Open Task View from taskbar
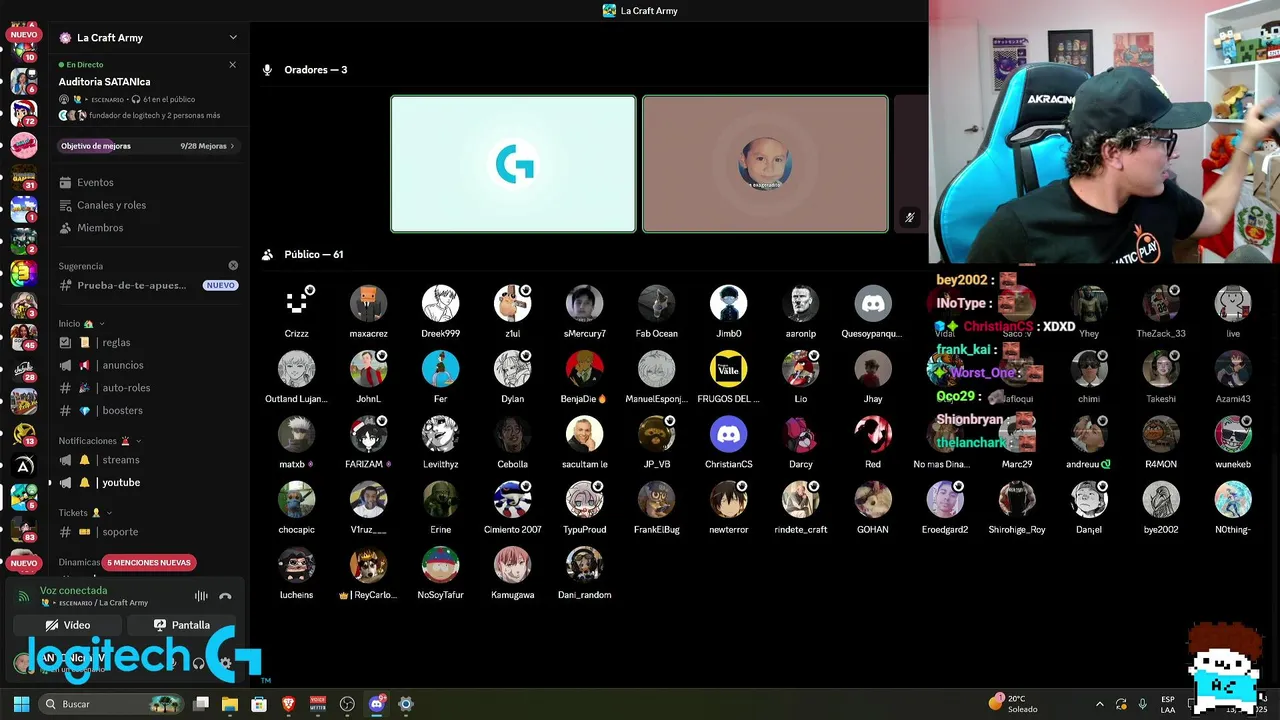 point(201,704)
